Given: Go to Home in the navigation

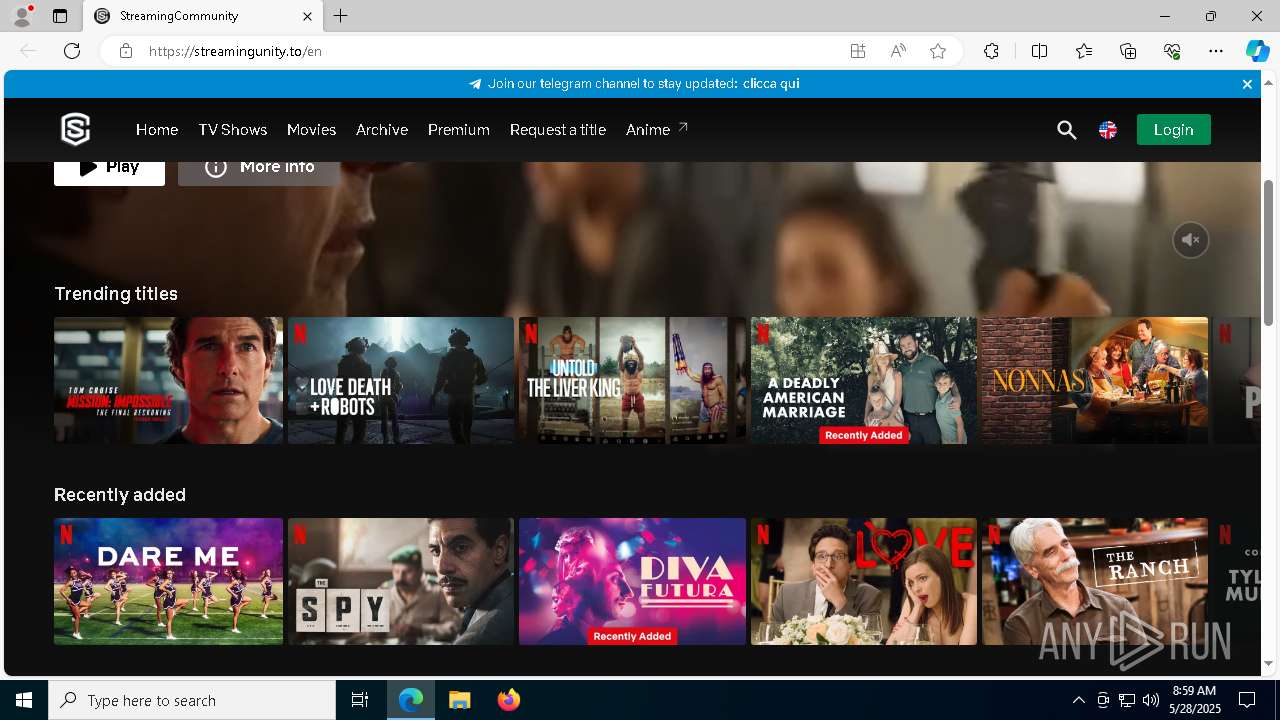Looking at the screenshot, I should click(157, 130).
